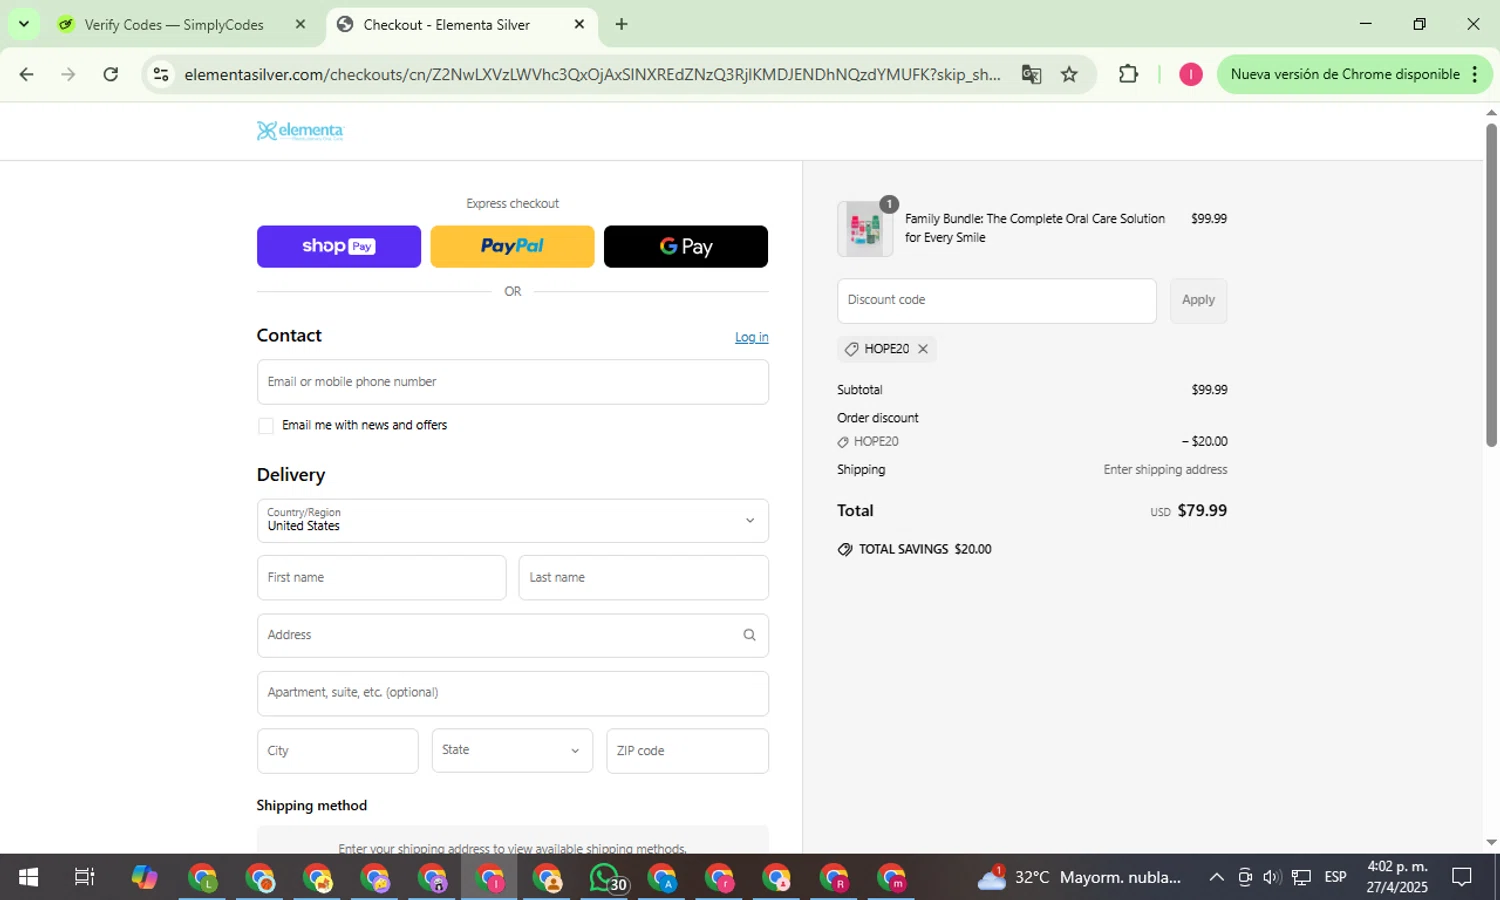Go back to previous page
Image resolution: width=1500 pixels, height=900 pixels.
27,74
